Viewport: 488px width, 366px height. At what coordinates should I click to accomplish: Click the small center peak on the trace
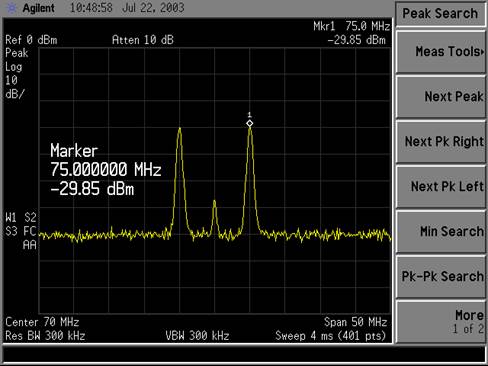pyautogui.click(x=214, y=202)
